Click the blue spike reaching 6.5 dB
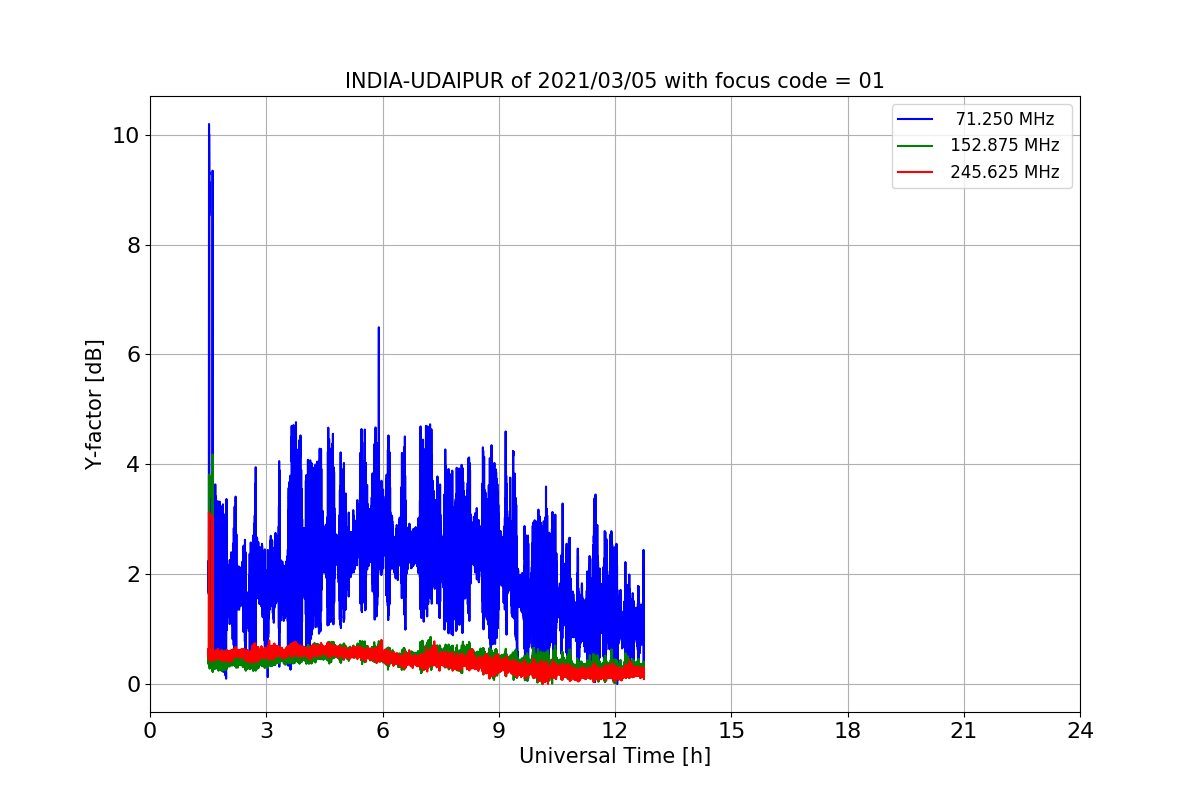1200x800 pixels. pyautogui.click(x=378, y=330)
